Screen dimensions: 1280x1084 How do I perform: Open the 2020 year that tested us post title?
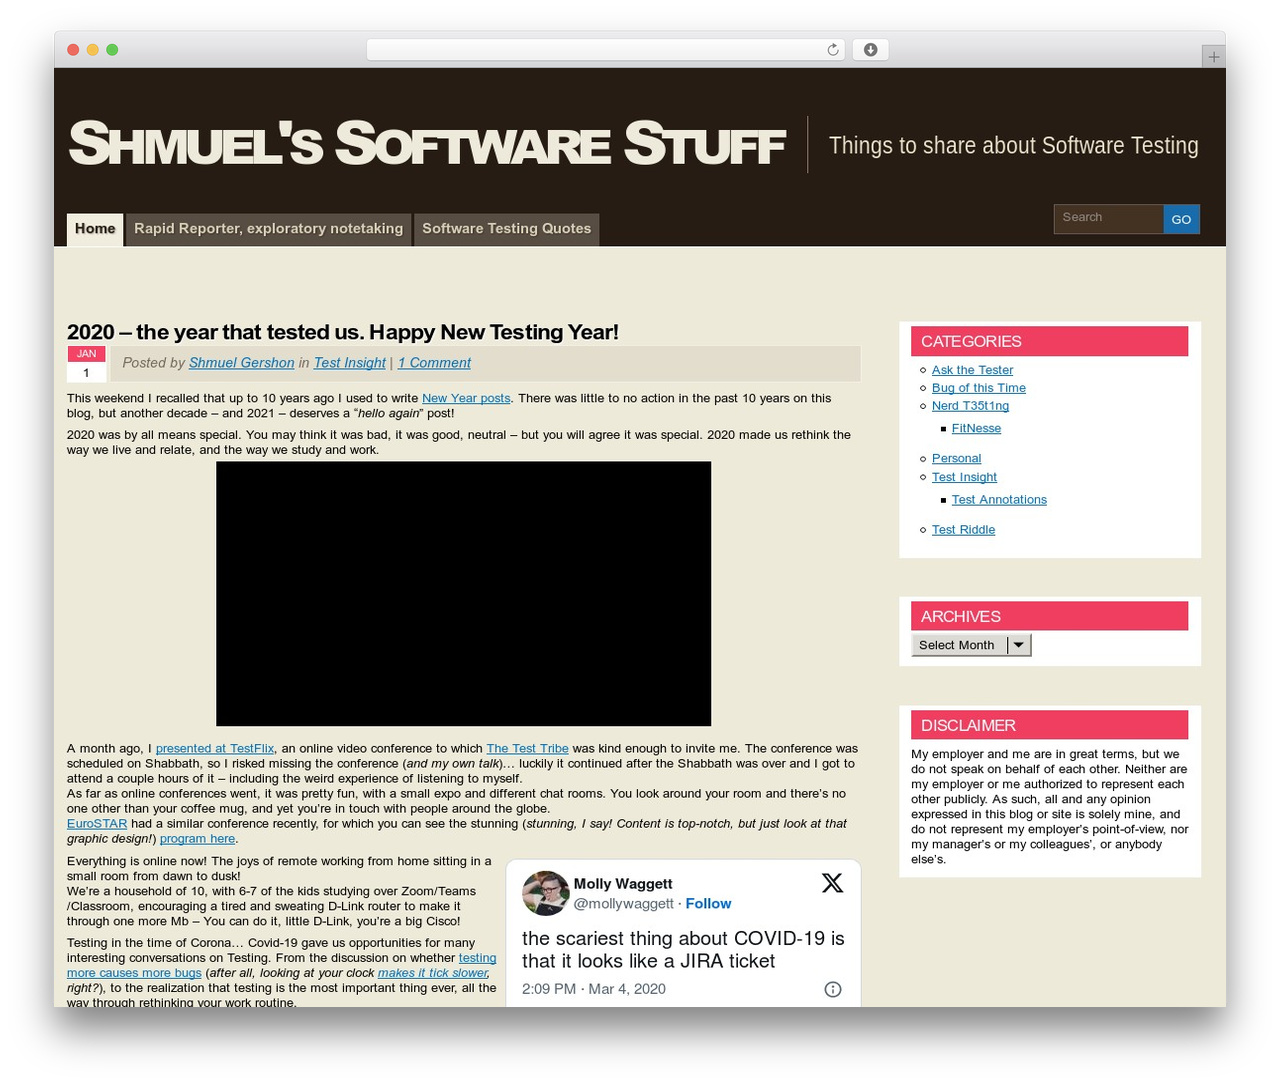[343, 332]
